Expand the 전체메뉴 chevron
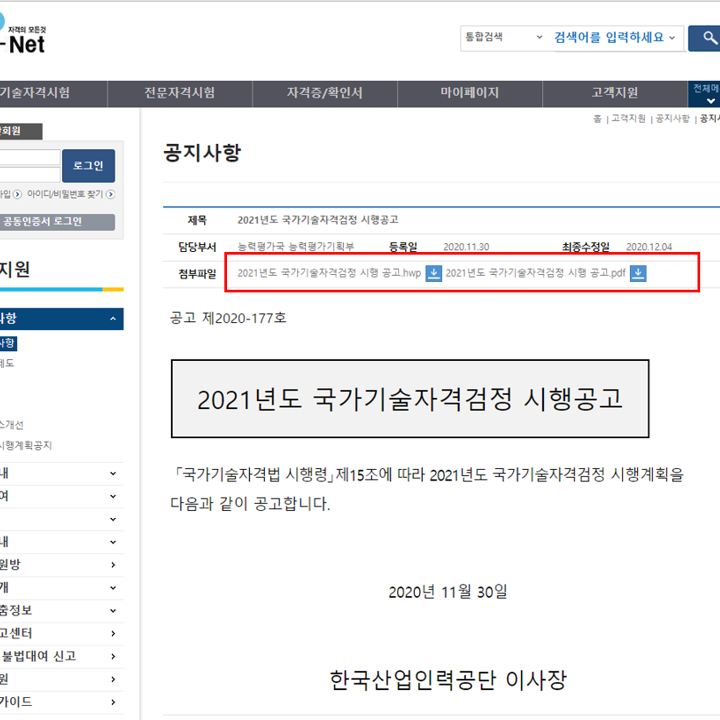 tap(710, 101)
